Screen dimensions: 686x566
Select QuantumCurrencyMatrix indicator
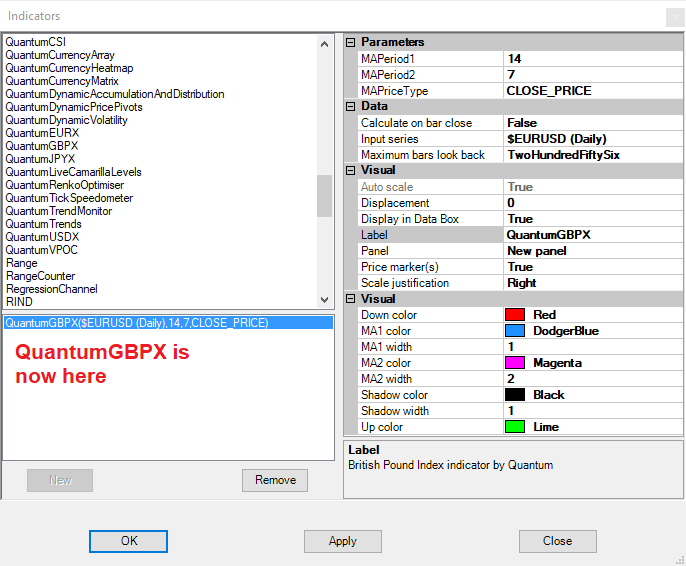pos(62,81)
